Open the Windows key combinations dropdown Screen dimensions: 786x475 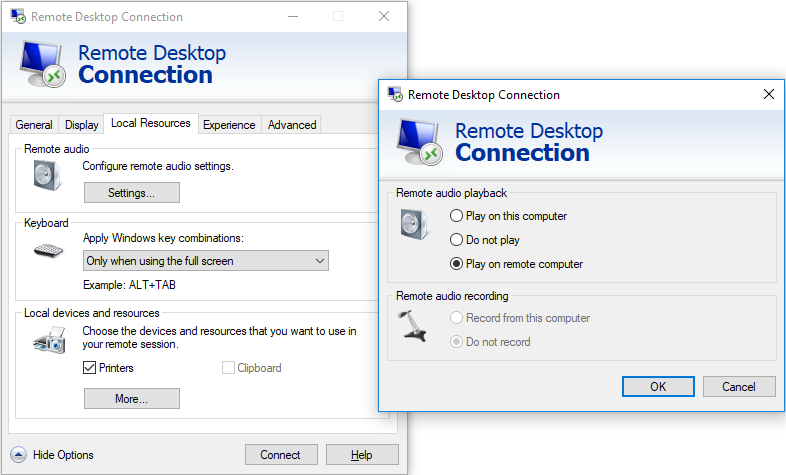[x=206, y=261]
